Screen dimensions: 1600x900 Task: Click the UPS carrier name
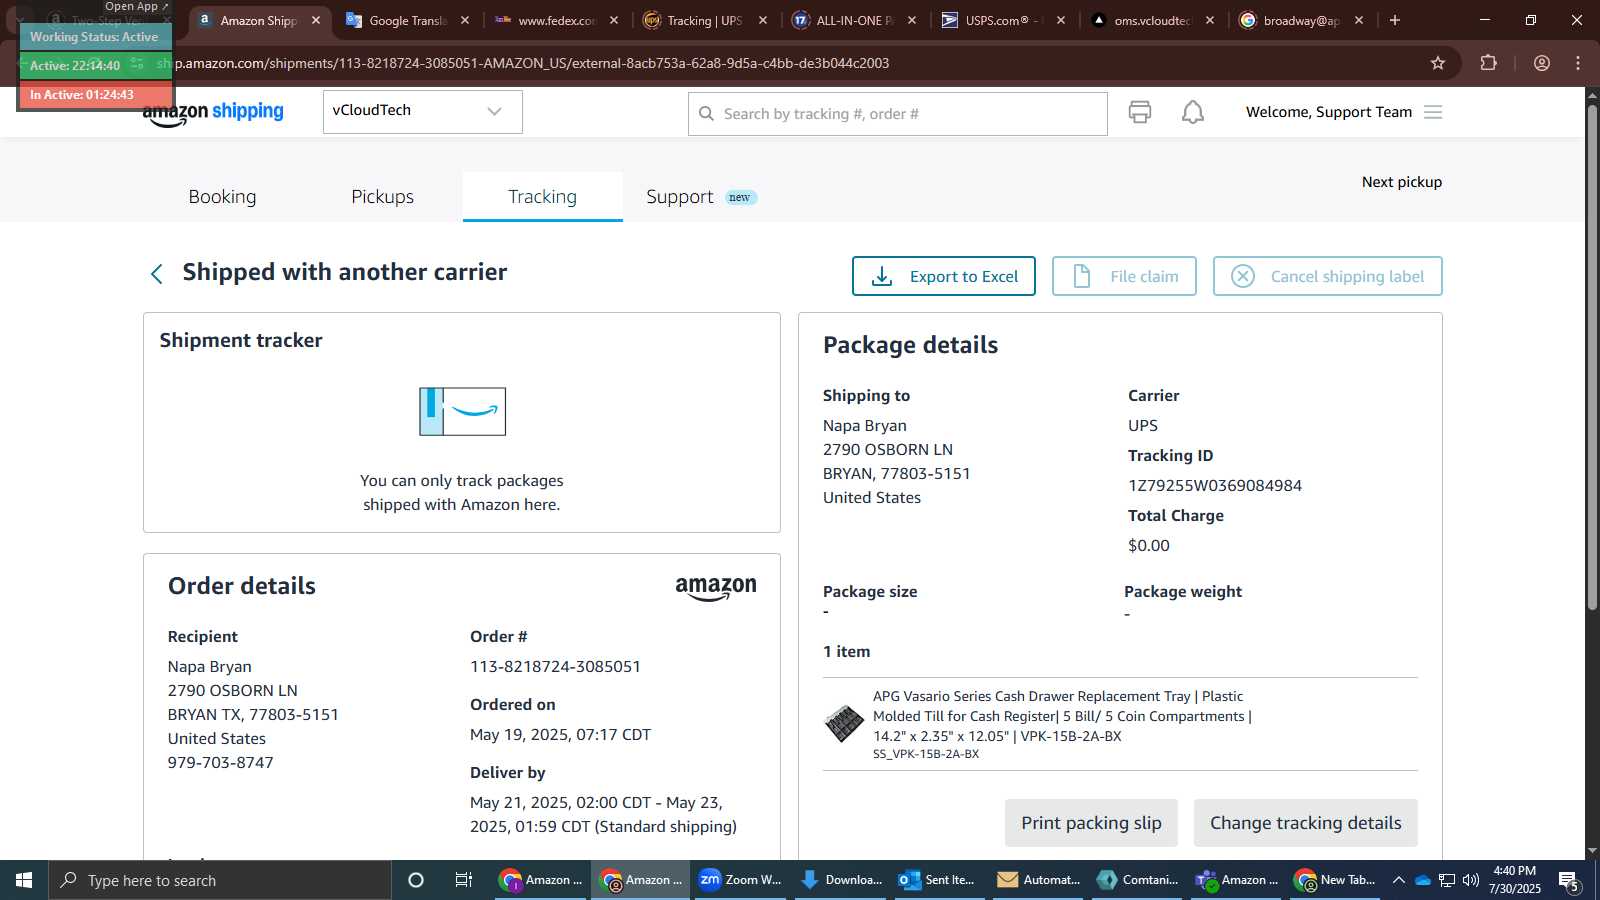pos(1143,426)
